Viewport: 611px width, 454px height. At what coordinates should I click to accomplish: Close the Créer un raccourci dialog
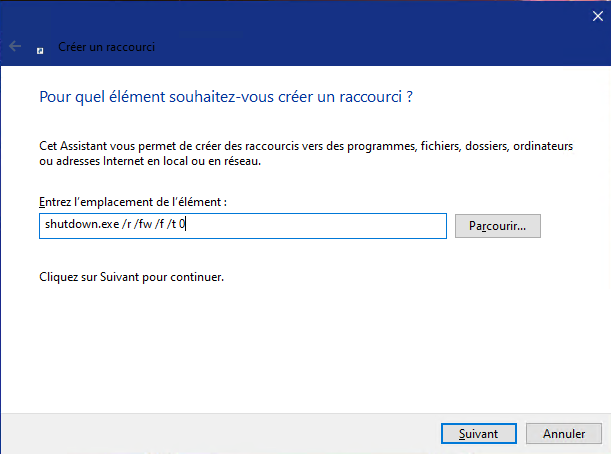(597, 16)
